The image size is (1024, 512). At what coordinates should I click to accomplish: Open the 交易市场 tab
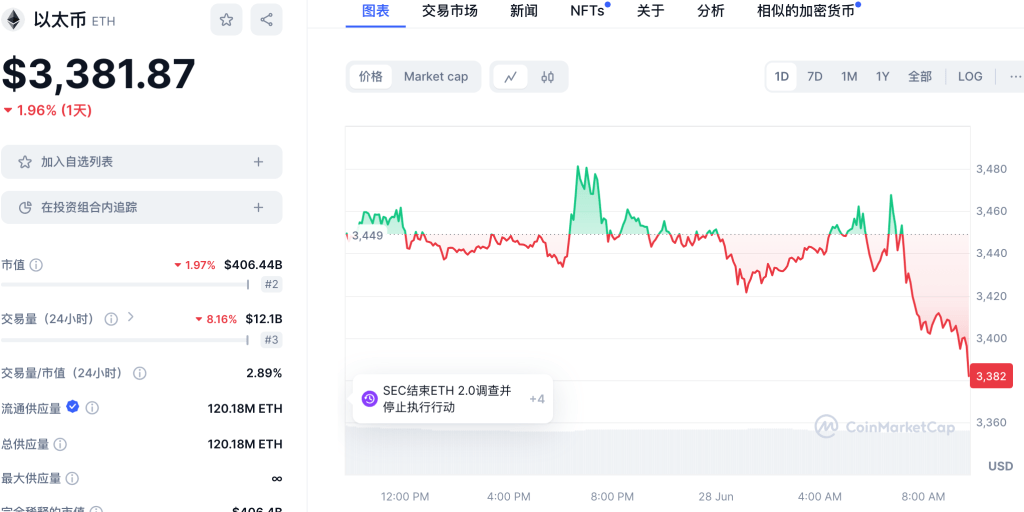pyautogui.click(x=449, y=11)
